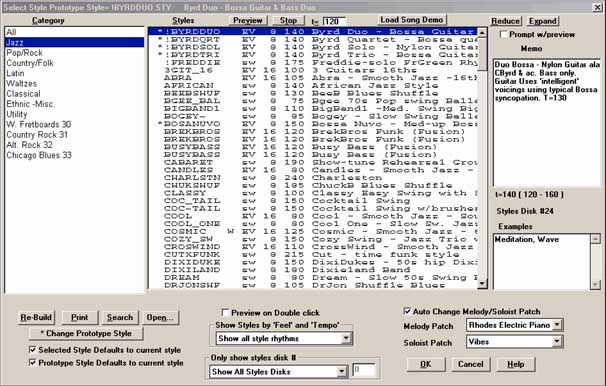The image size is (606, 386).
Task: Select the CHARLSTN style row
Action: coord(313,178)
